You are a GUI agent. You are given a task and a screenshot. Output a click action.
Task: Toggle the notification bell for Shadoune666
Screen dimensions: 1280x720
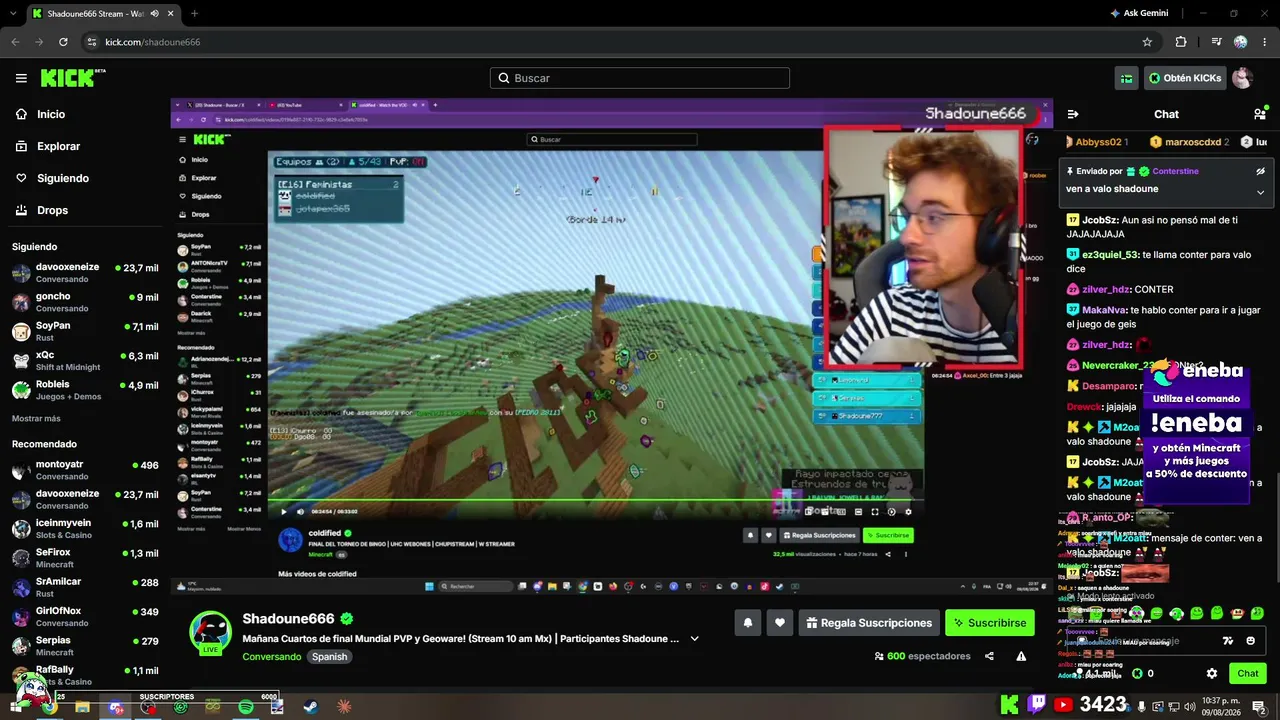[x=747, y=623]
